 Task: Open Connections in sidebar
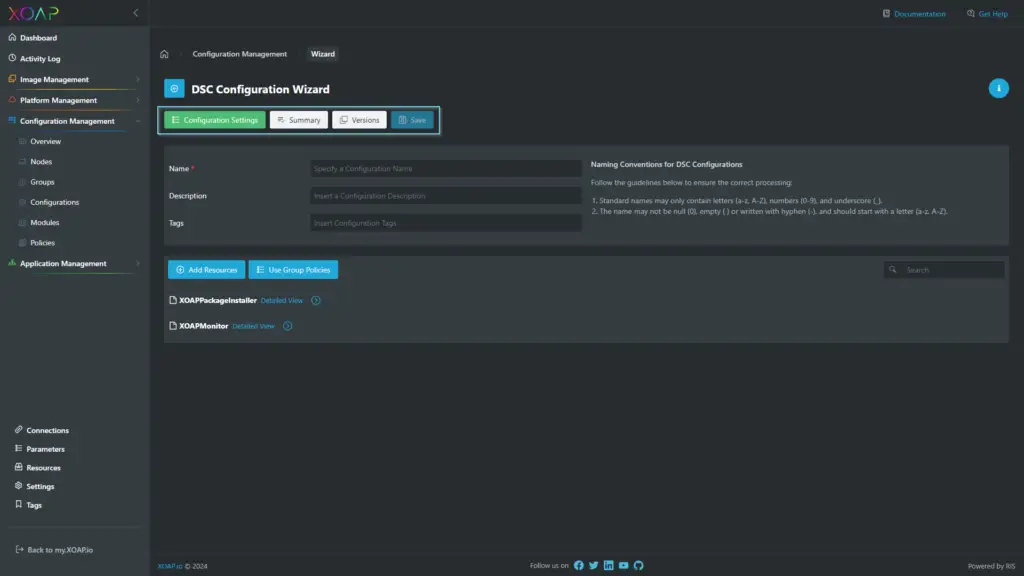click(47, 430)
